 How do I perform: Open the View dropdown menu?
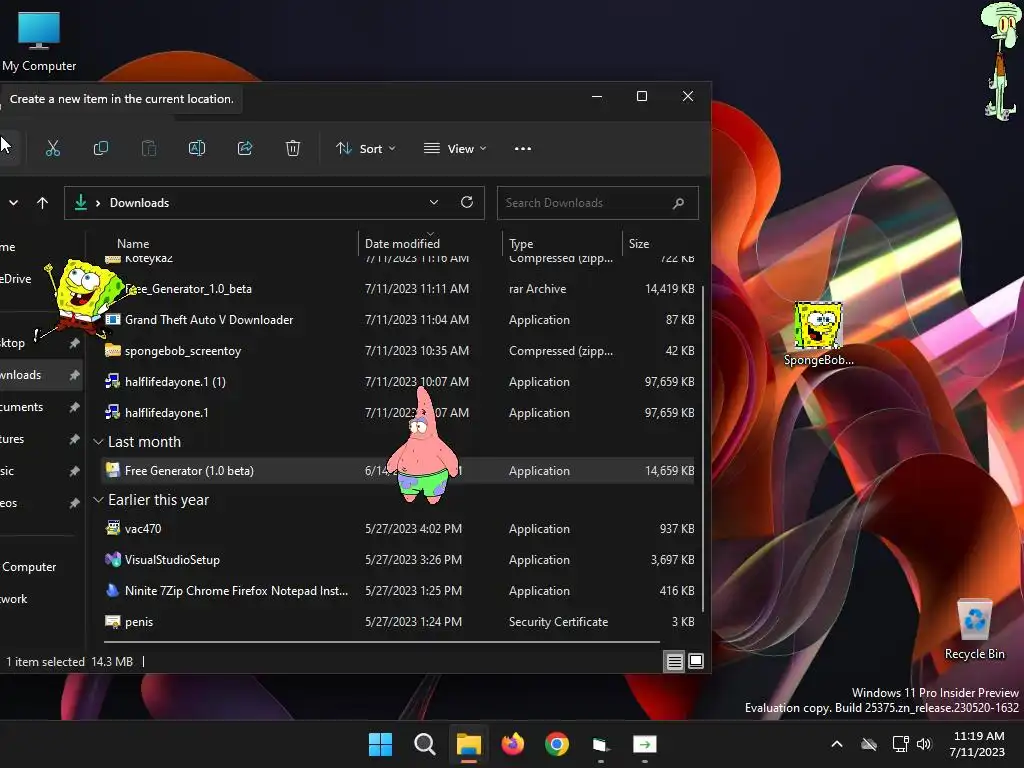coord(455,149)
